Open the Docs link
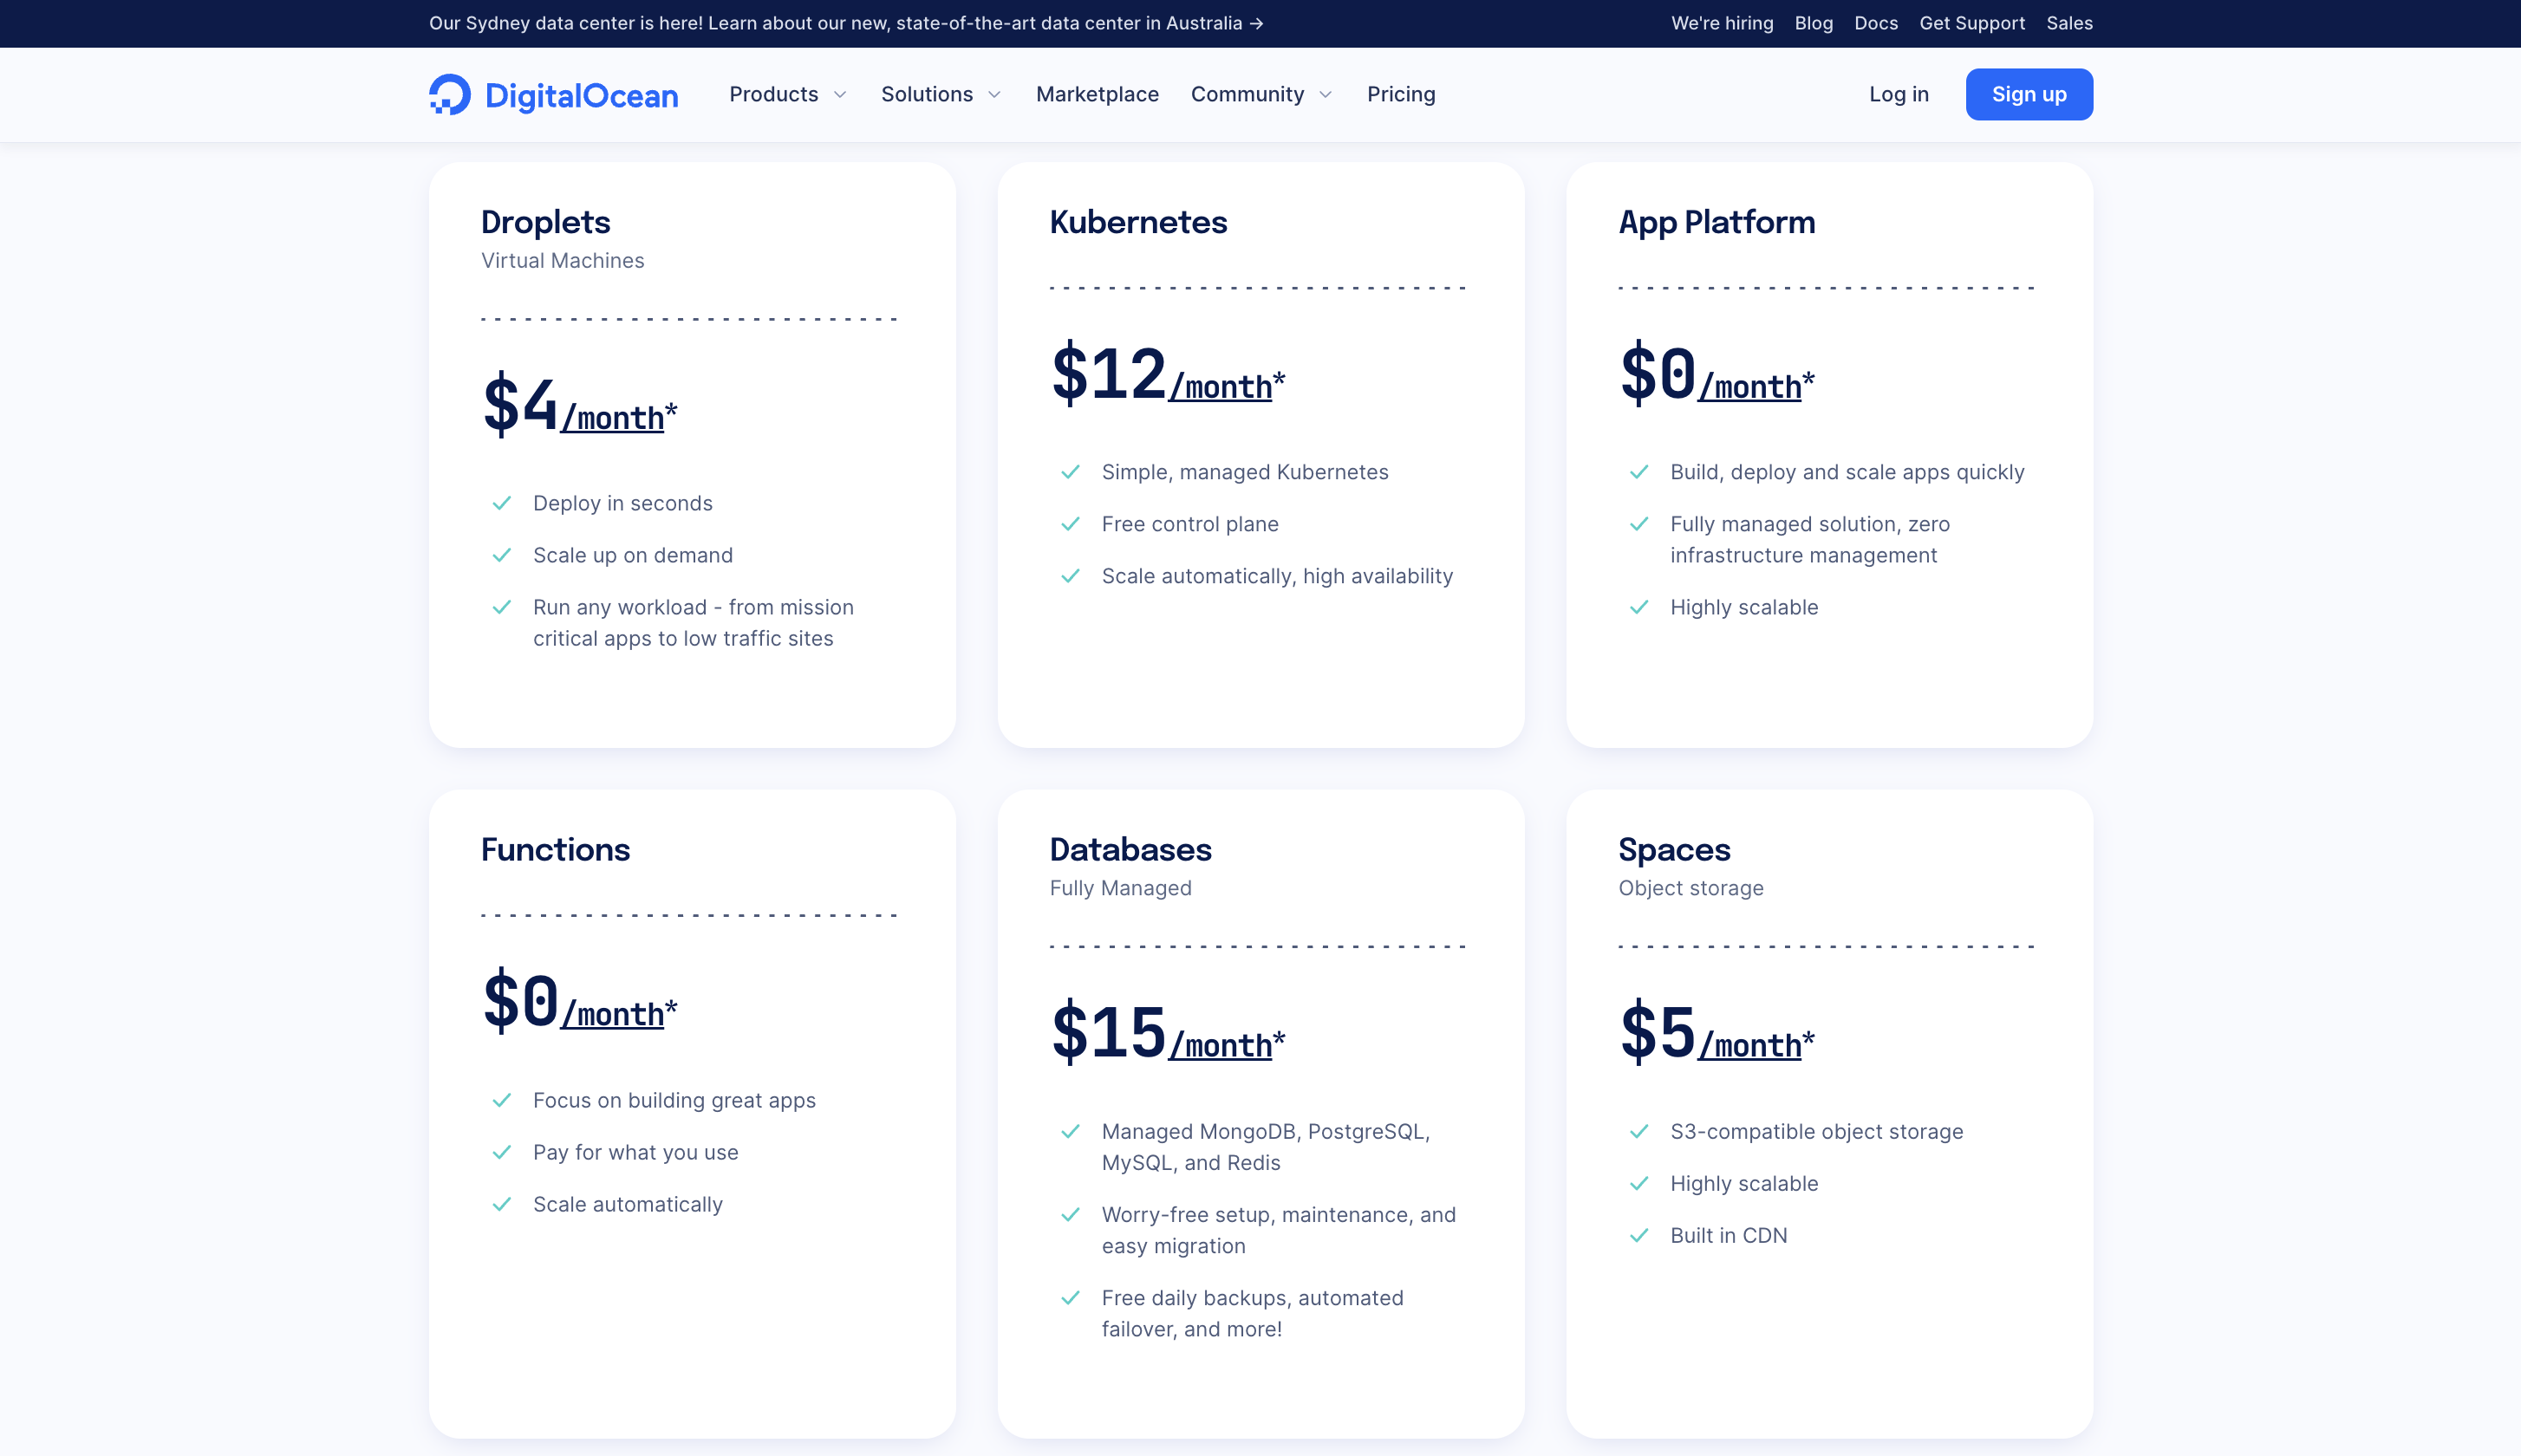The height and width of the screenshot is (1456, 2521). [1875, 23]
